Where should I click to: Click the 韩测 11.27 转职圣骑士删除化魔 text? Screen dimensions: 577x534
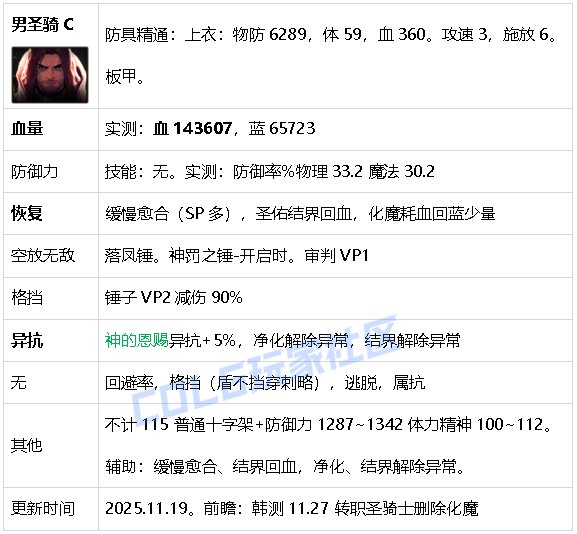point(365,509)
